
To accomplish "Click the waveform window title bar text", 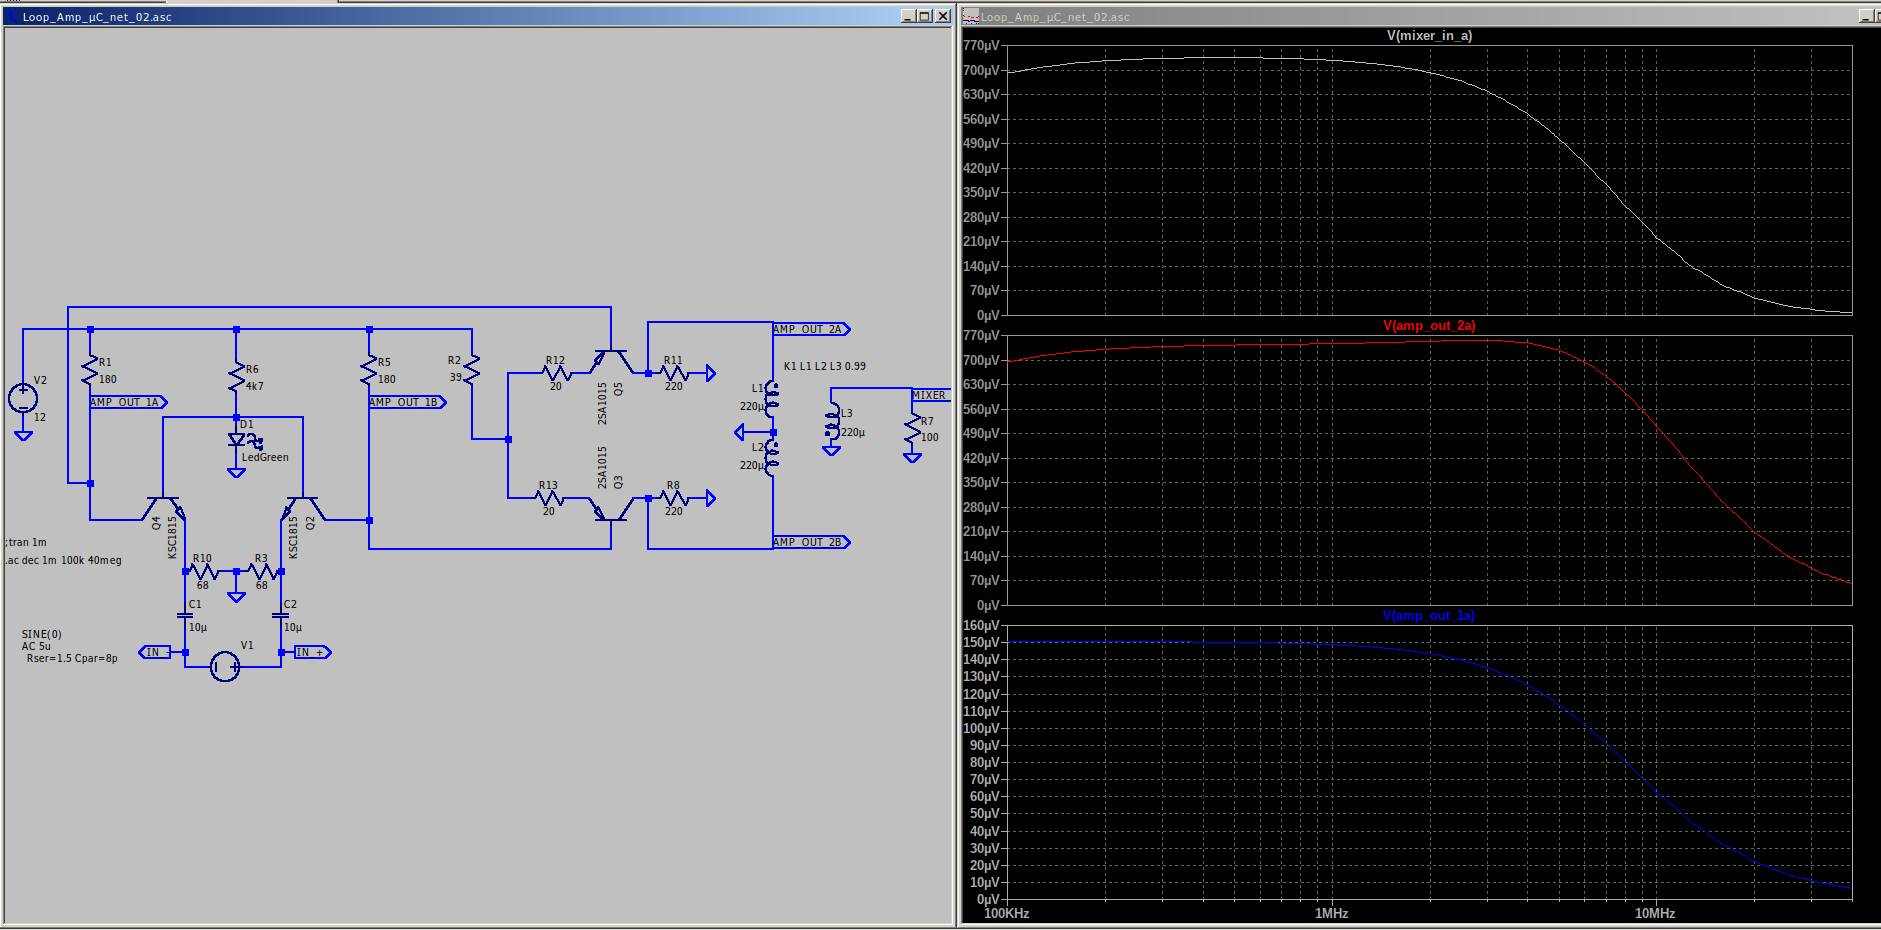I will (1055, 17).
